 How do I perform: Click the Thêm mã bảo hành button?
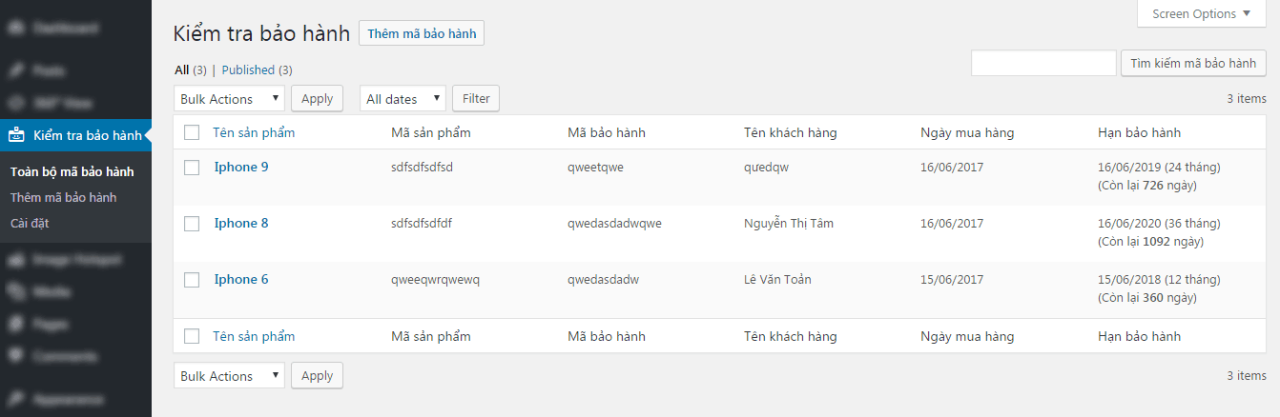421,34
